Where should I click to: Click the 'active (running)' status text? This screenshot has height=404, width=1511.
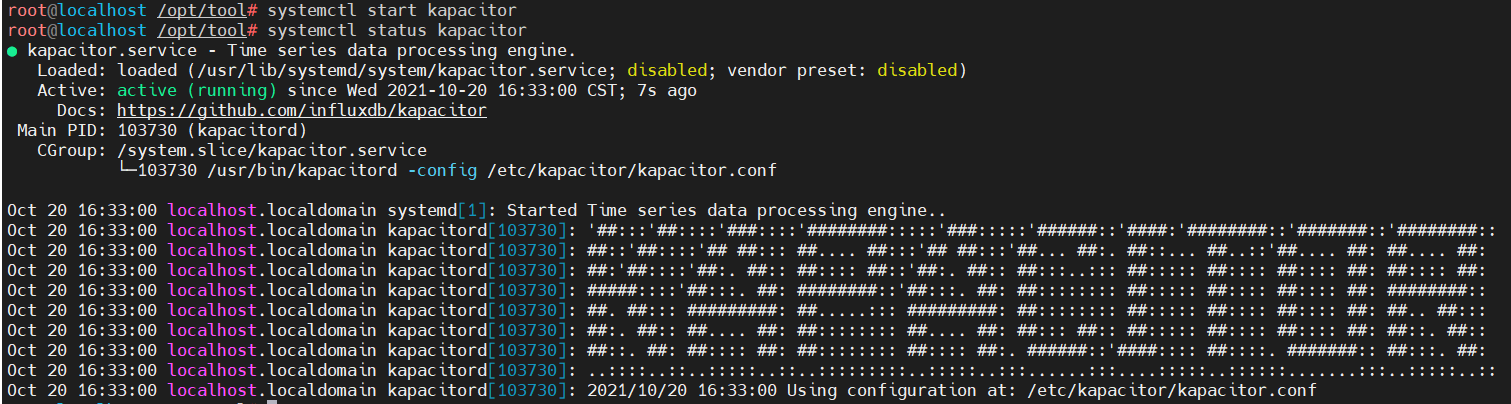point(197,90)
